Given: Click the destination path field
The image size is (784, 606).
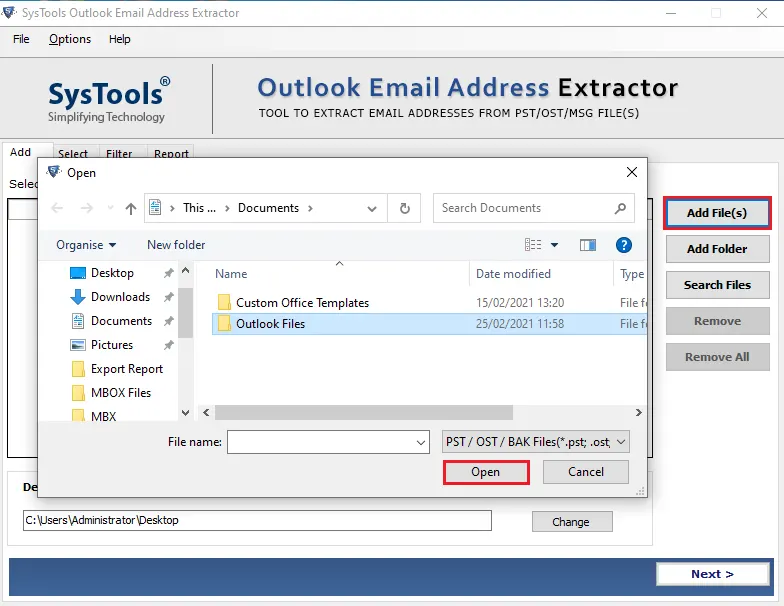Looking at the screenshot, I should (257, 520).
